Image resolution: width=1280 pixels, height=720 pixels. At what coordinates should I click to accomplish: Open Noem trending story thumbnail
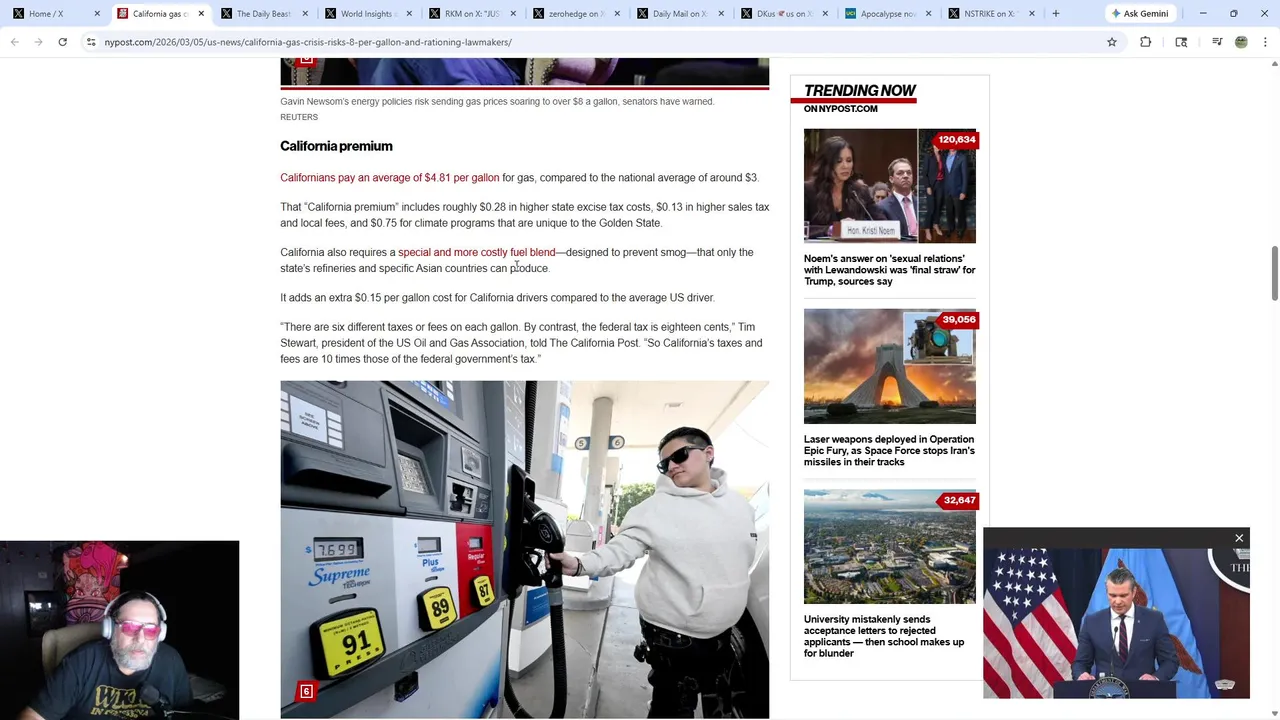889,186
